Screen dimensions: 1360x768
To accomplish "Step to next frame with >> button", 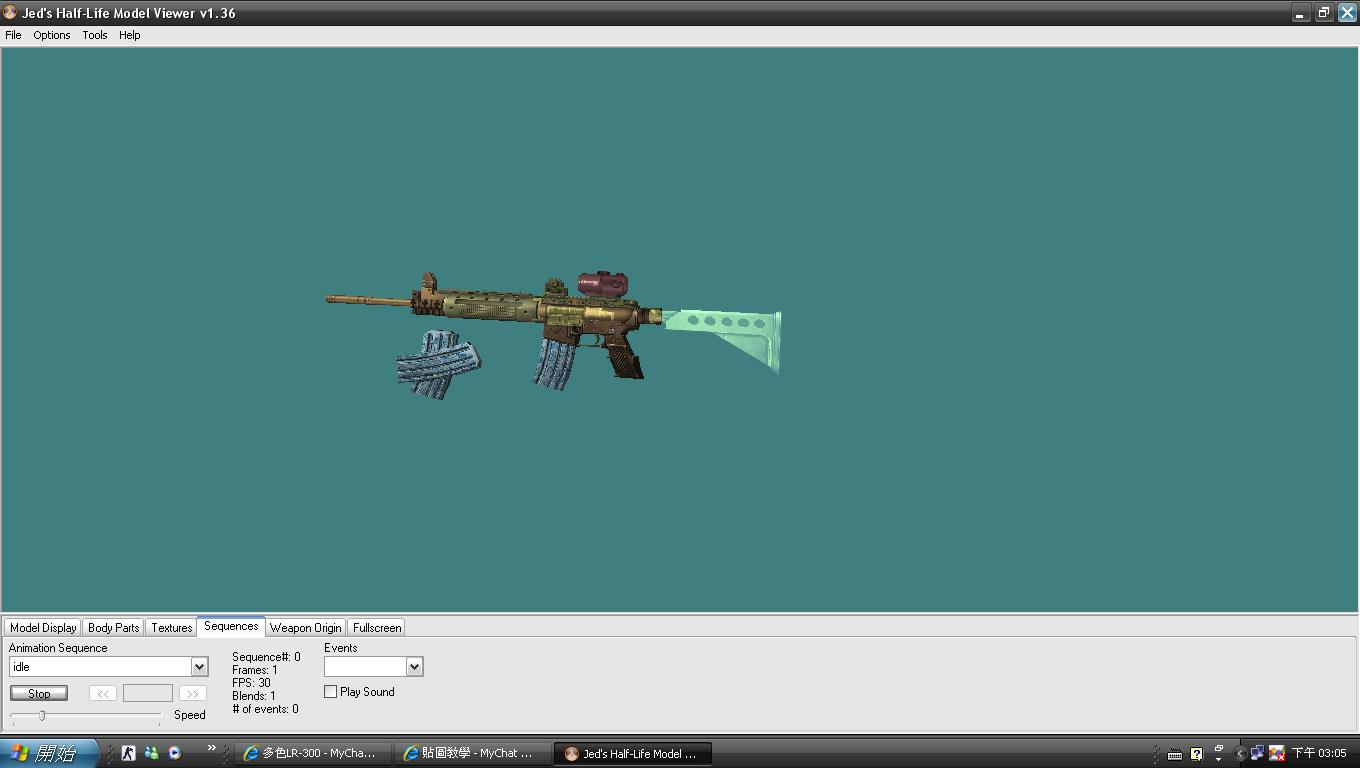I will click(192, 693).
